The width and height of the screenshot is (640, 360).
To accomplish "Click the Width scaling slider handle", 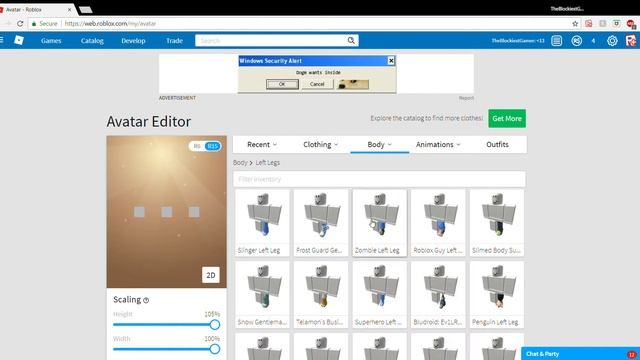I will (215, 349).
